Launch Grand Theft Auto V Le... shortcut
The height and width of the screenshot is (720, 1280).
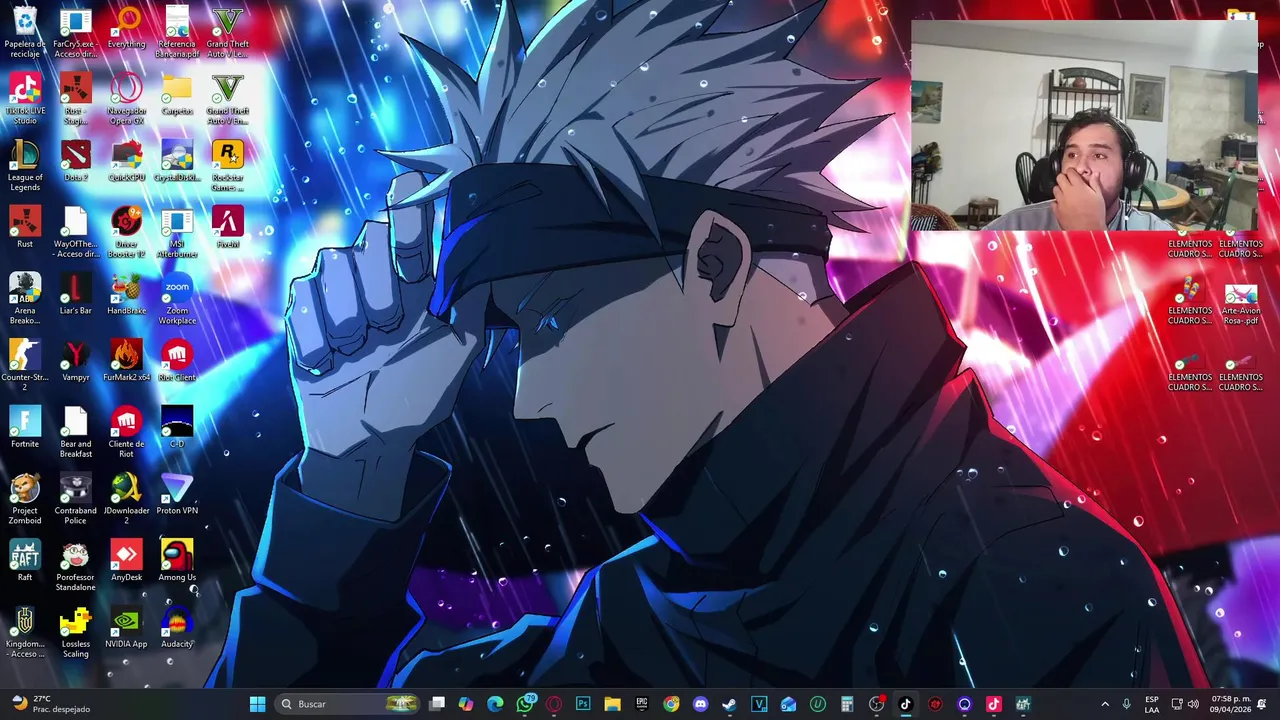coord(228,31)
